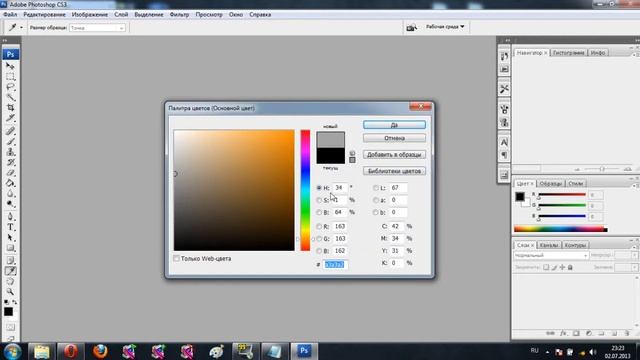Select the B brightness radio button (64%)
This screenshot has height=360, width=640.
pyautogui.click(x=319, y=212)
